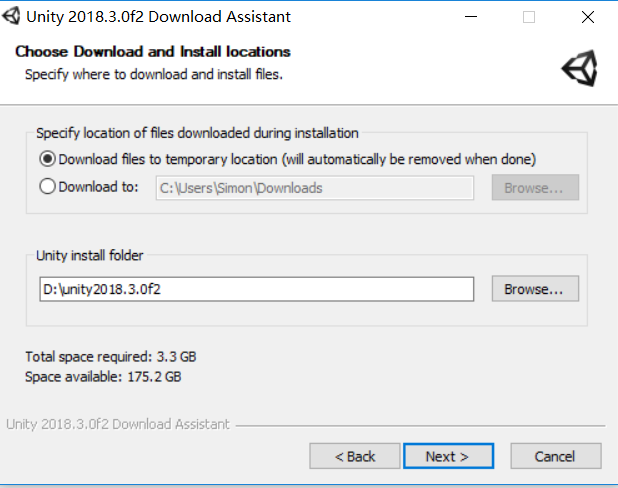Click the Unity logo in header
Screen dimensions: 618x488
[579, 68]
